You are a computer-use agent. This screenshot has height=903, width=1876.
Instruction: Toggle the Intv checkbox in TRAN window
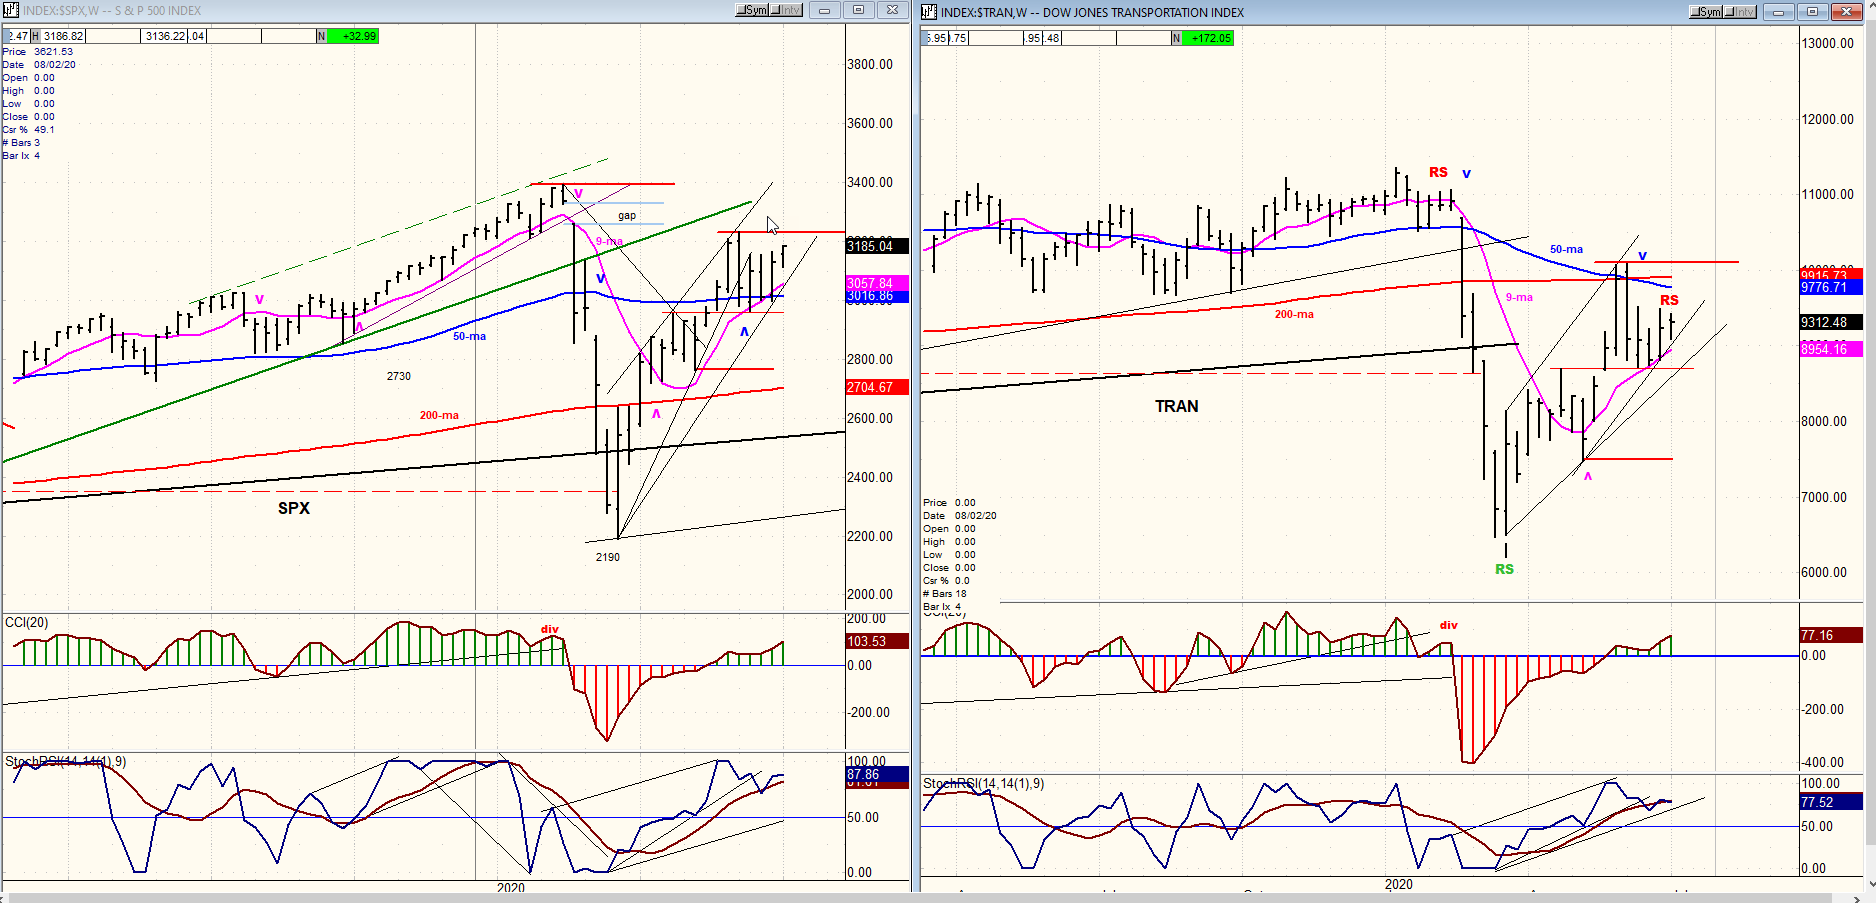pos(1741,12)
